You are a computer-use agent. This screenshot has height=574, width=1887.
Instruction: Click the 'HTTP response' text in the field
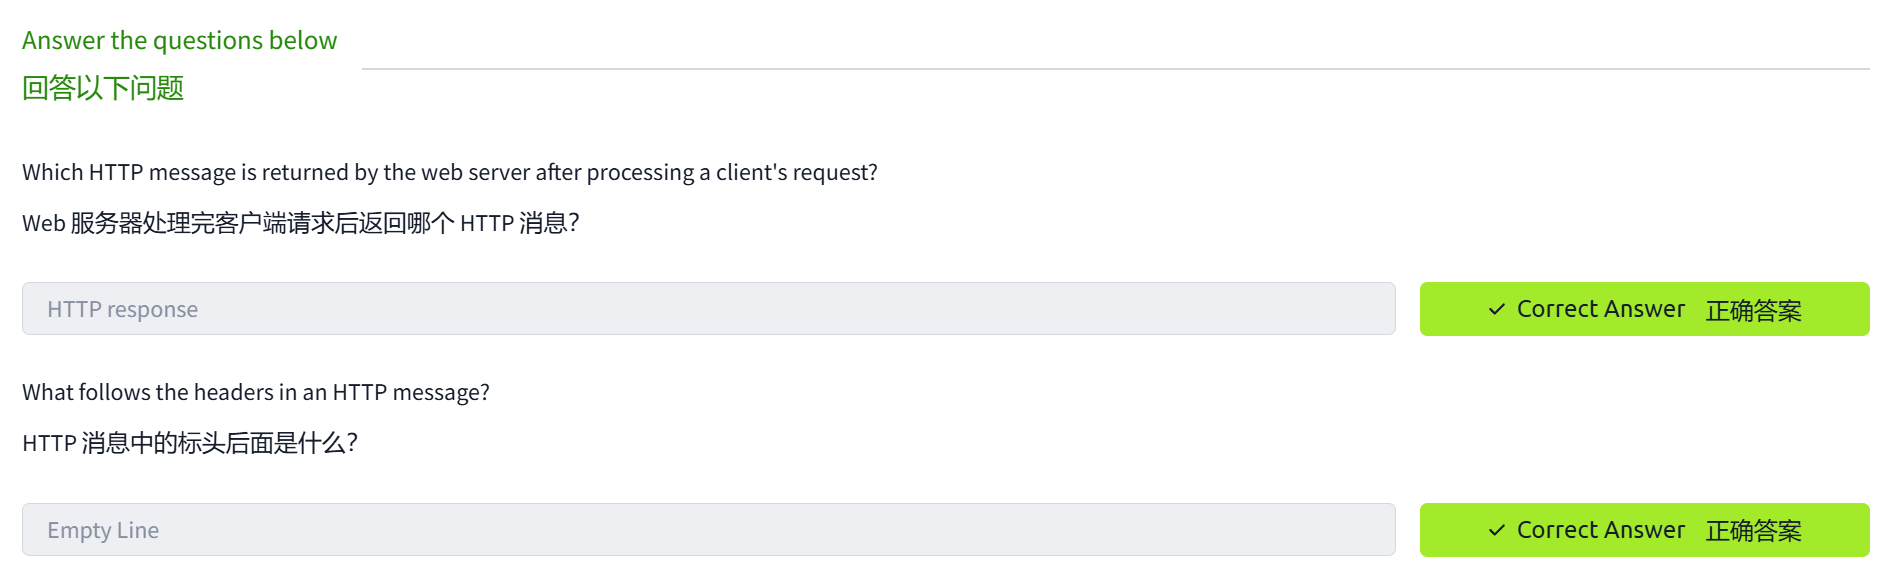[x=122, y=310]
